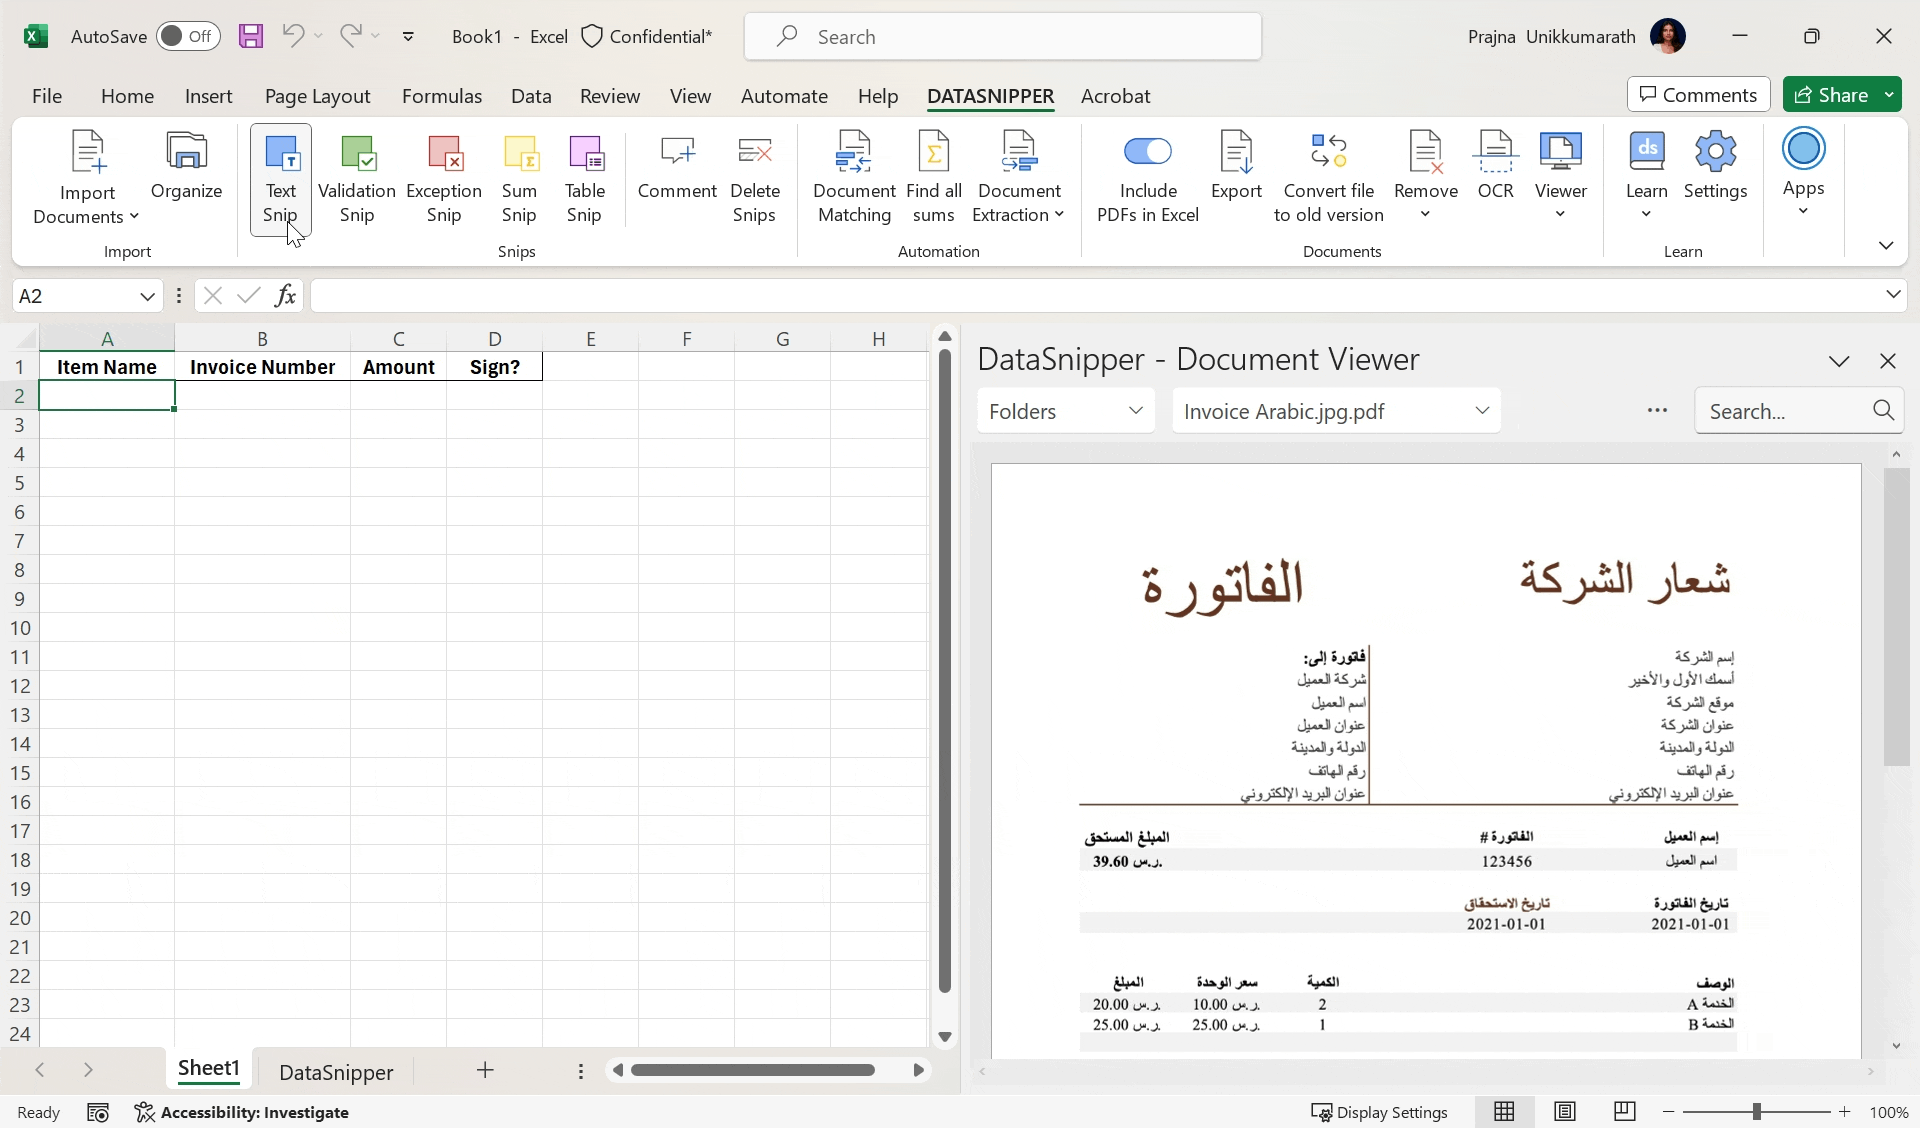Expand the Name Box dropdown
Image resolution: width=1920 pixels, height=1128 pixels.
[147, 295]
